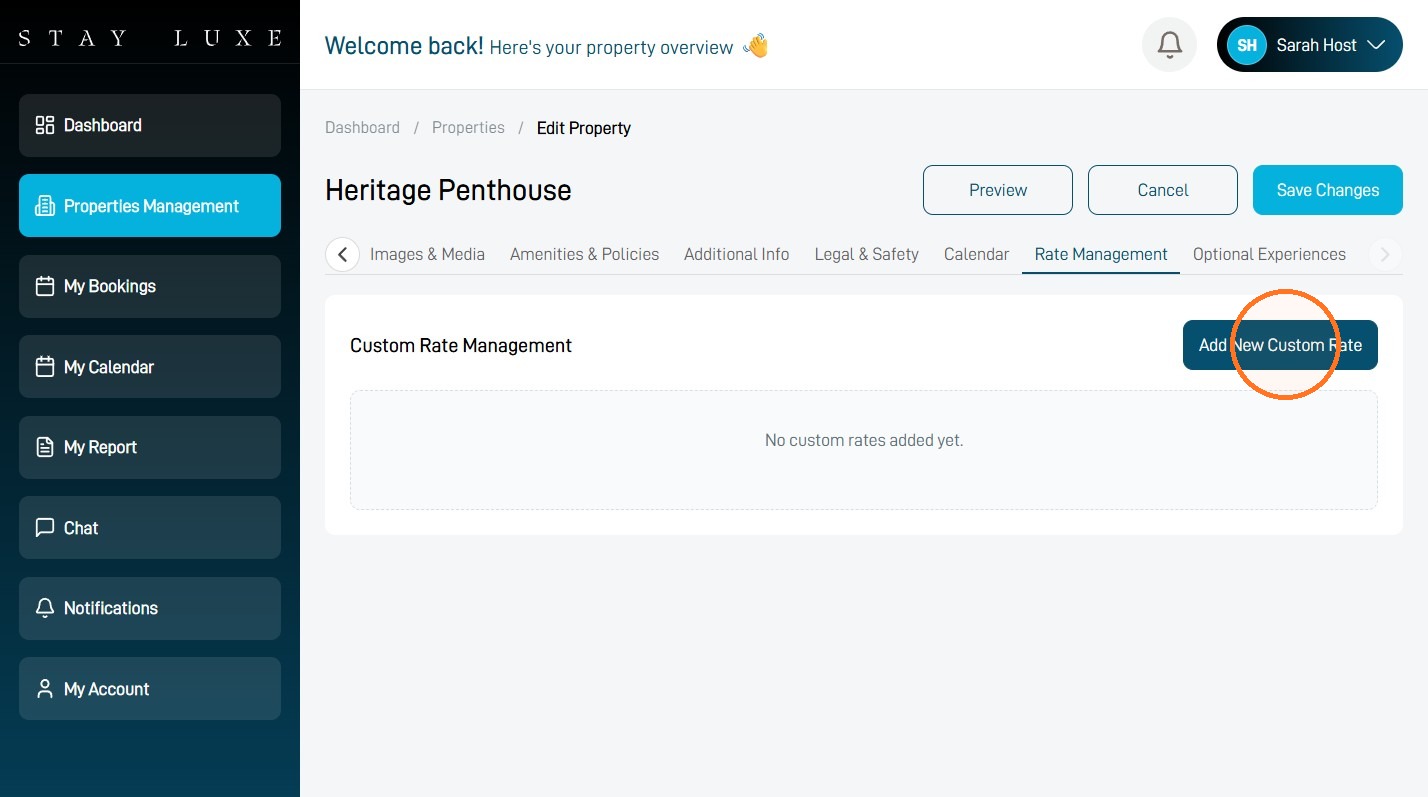Click the Custom Rate Management heading

[461, 345]
